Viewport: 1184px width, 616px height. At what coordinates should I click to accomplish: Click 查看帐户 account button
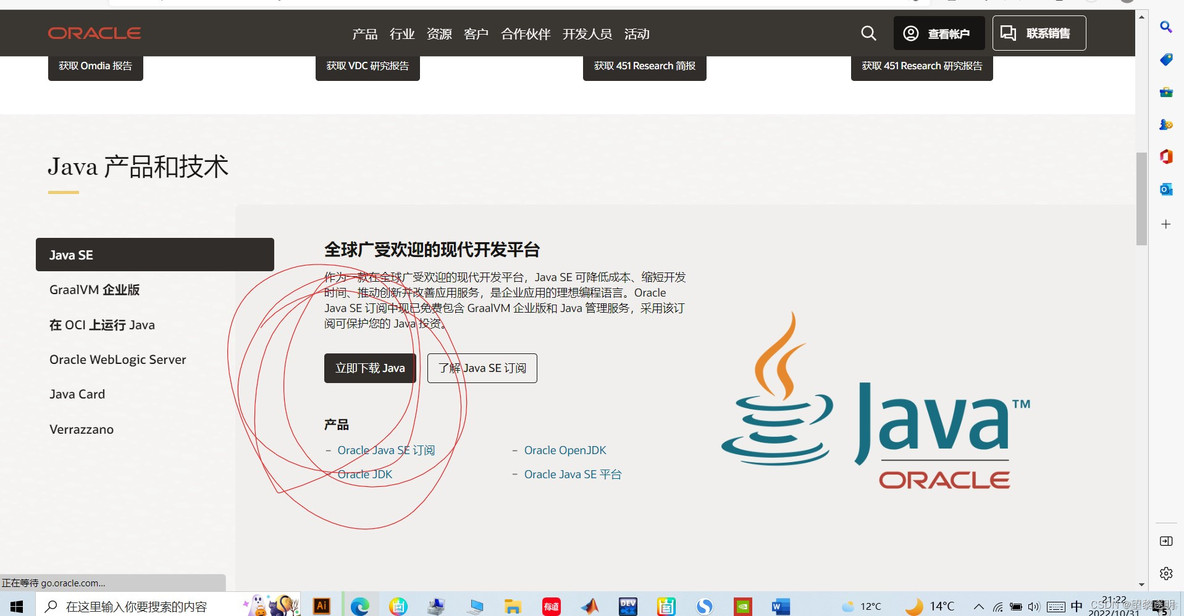click(939, 33)
